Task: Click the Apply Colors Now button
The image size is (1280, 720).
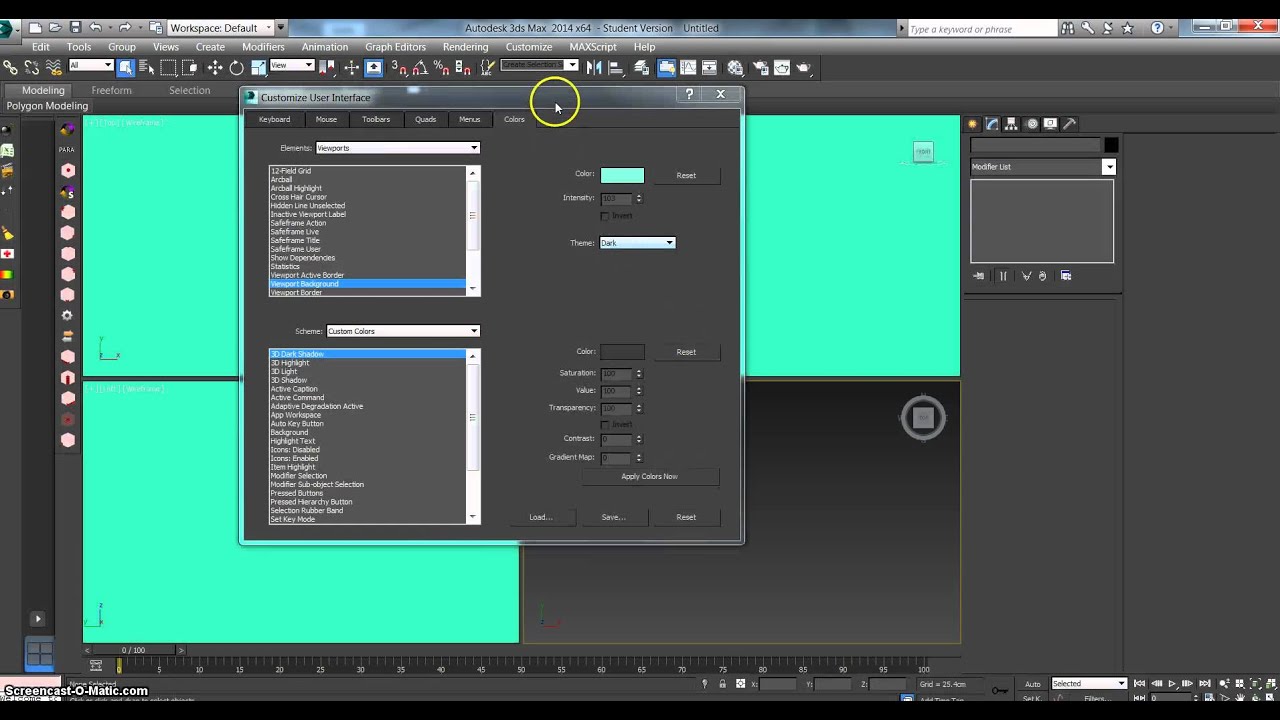Action: point(650,477)
